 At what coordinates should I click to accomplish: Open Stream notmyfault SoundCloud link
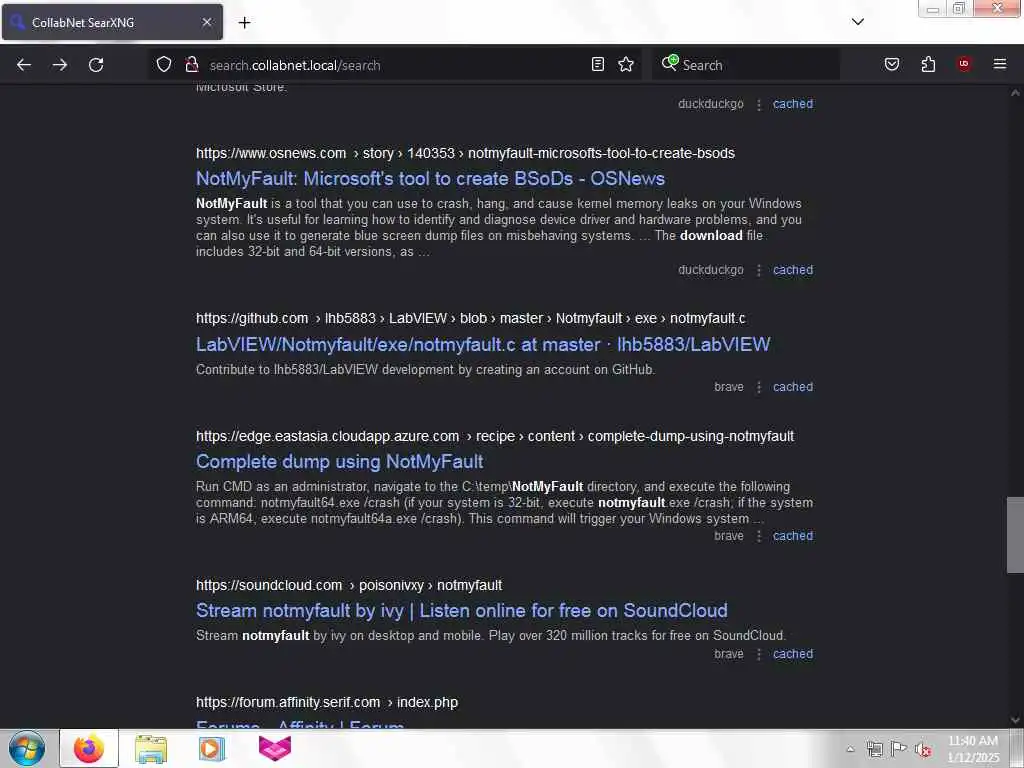pos(462,611)
